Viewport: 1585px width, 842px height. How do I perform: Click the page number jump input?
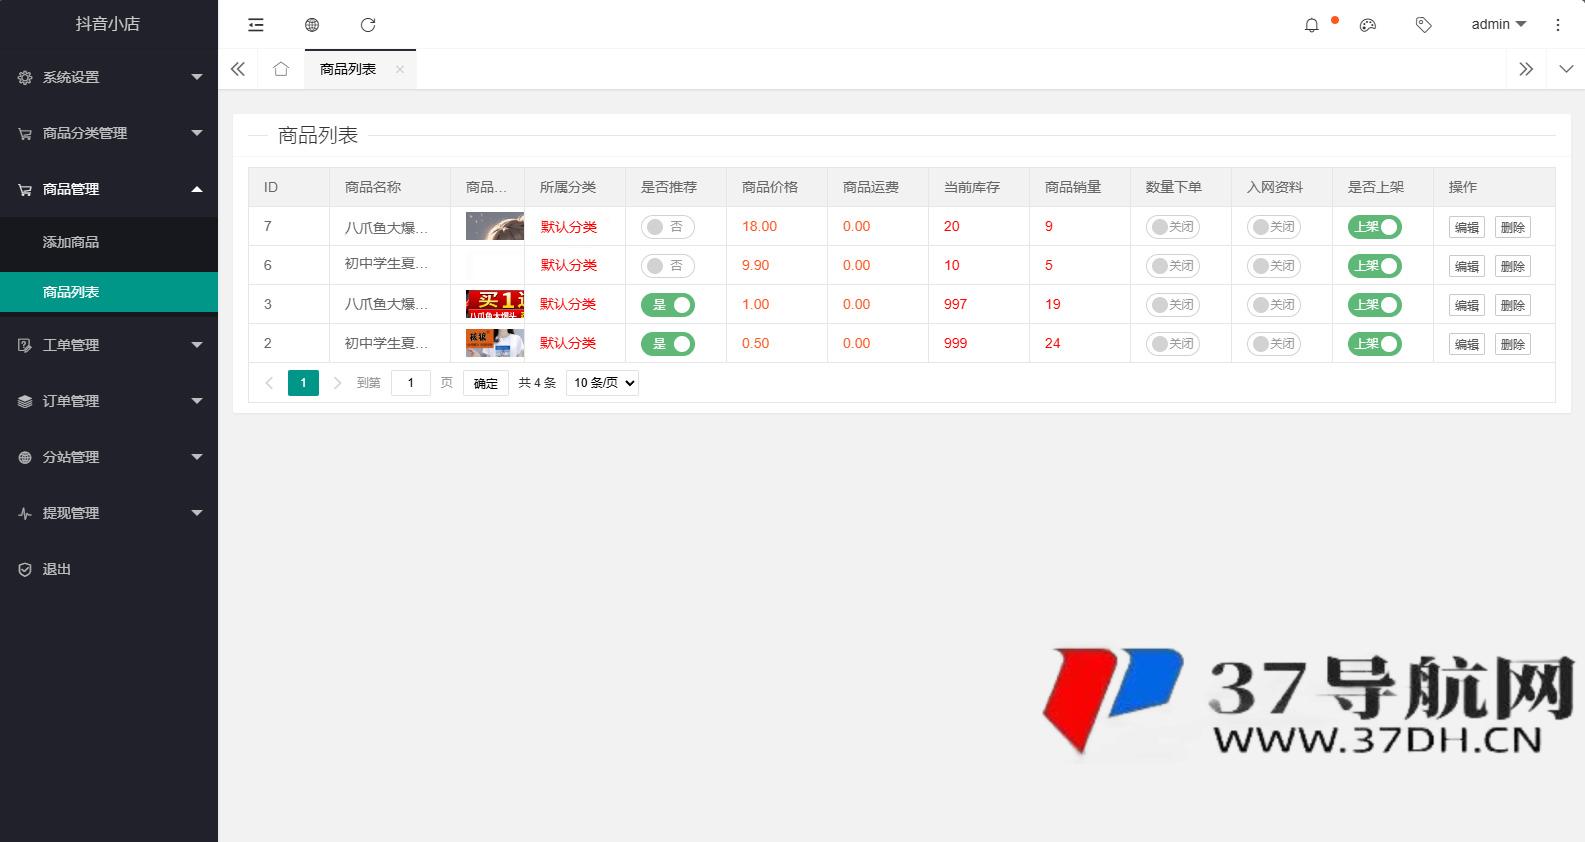pos(410,383)
